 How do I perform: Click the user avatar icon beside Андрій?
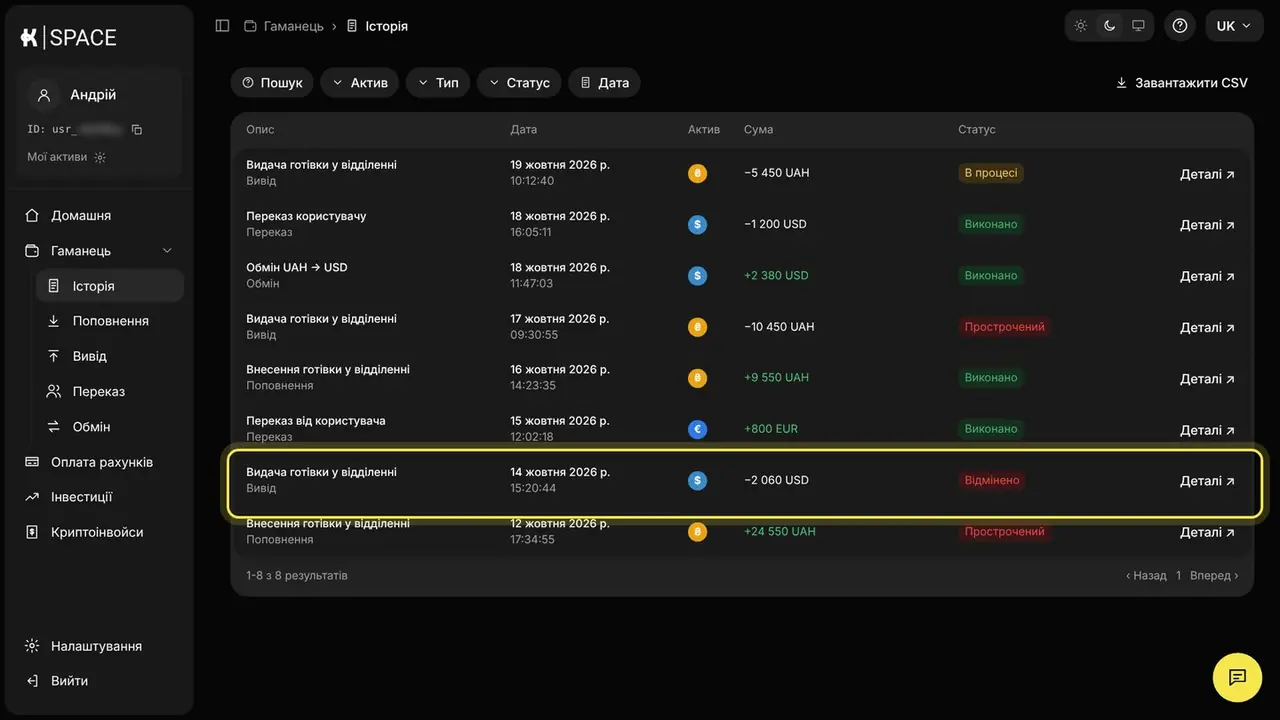[44, 95]
